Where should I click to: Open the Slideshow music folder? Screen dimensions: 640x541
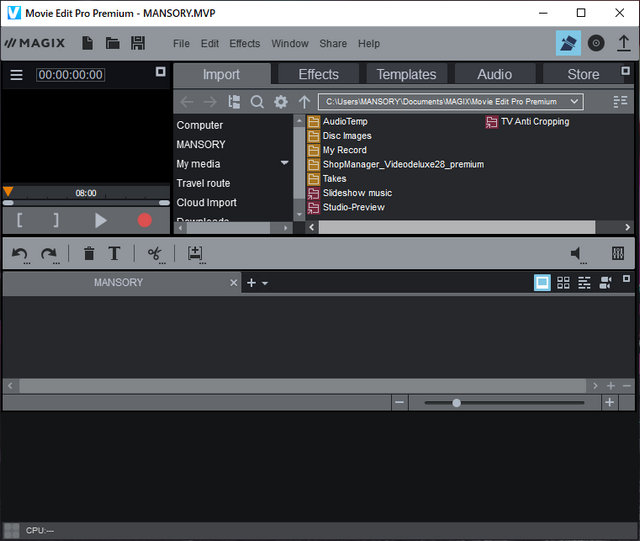click(357, 193)
